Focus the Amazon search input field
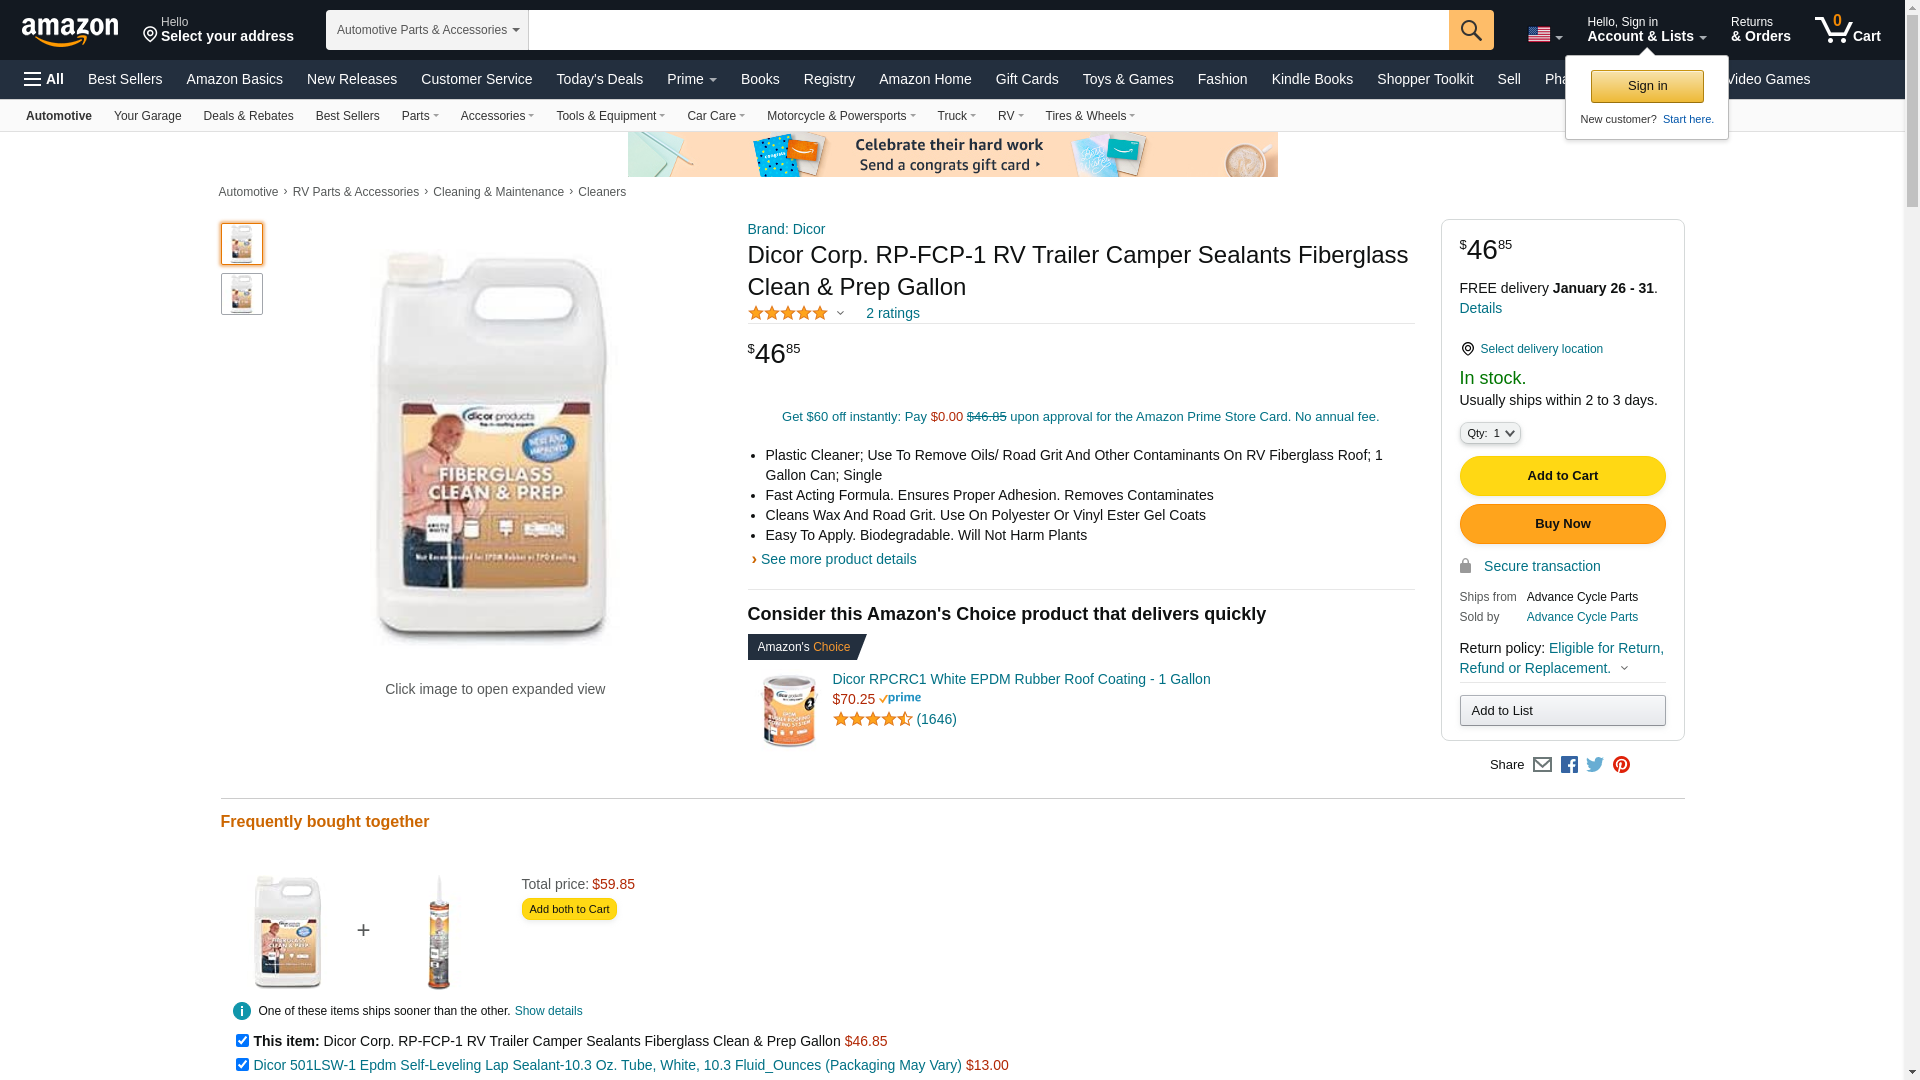1920x1080 pixels. 988,30
